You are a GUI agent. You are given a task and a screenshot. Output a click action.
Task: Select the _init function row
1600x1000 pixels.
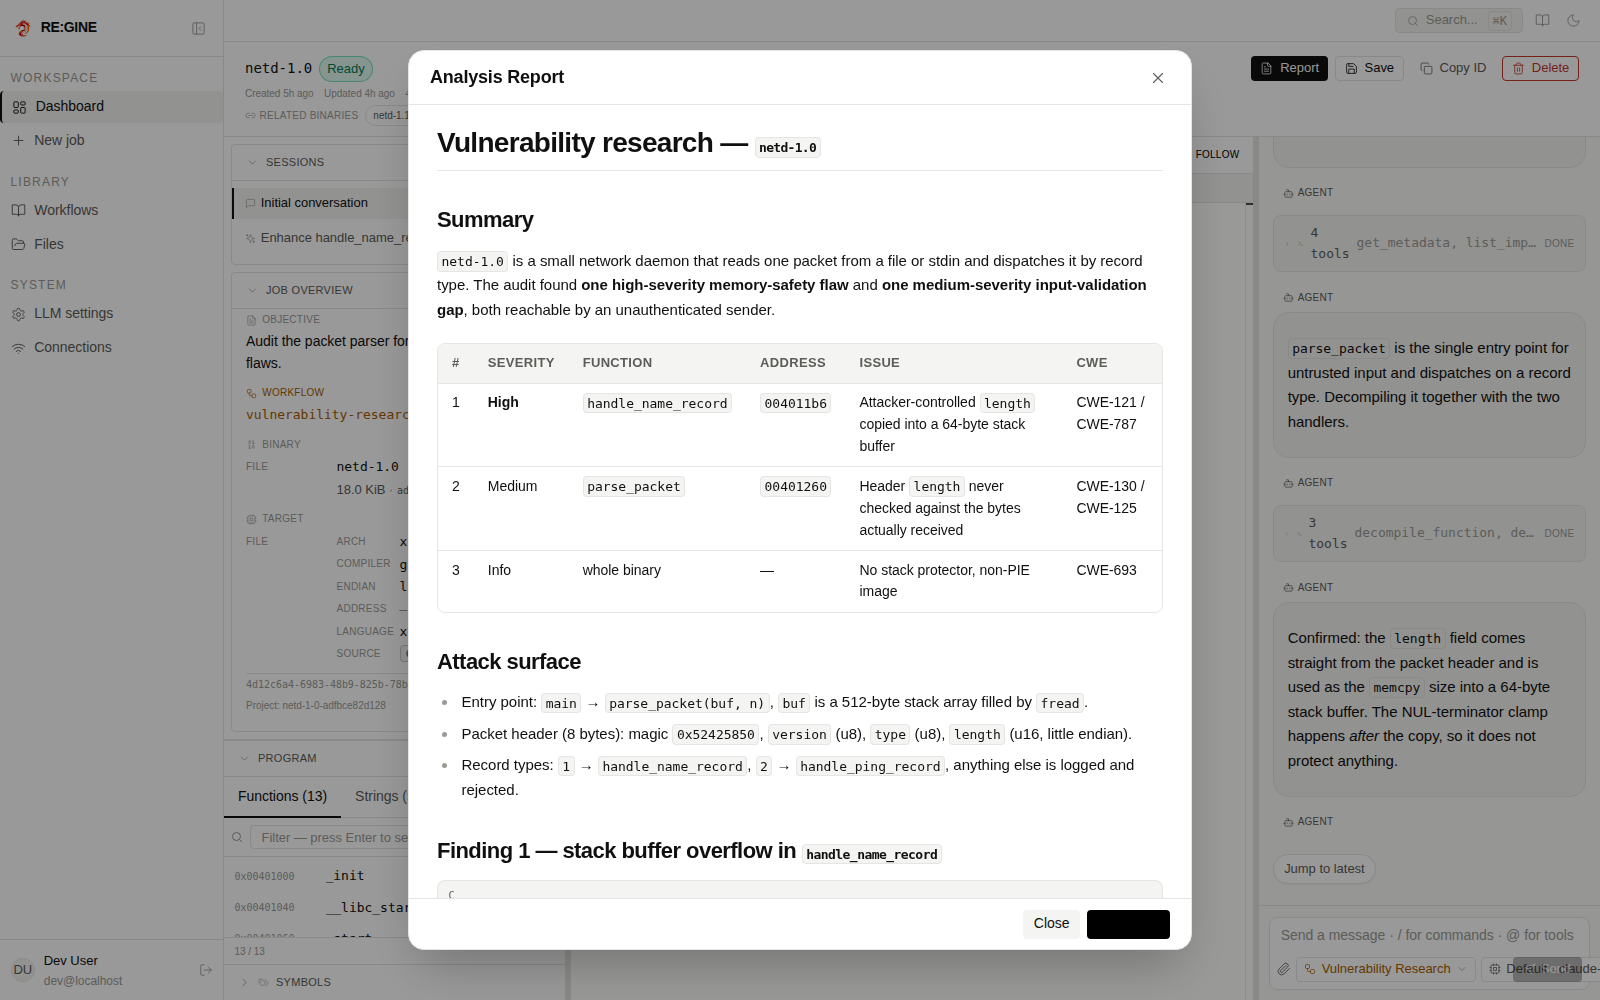point(316,876)
